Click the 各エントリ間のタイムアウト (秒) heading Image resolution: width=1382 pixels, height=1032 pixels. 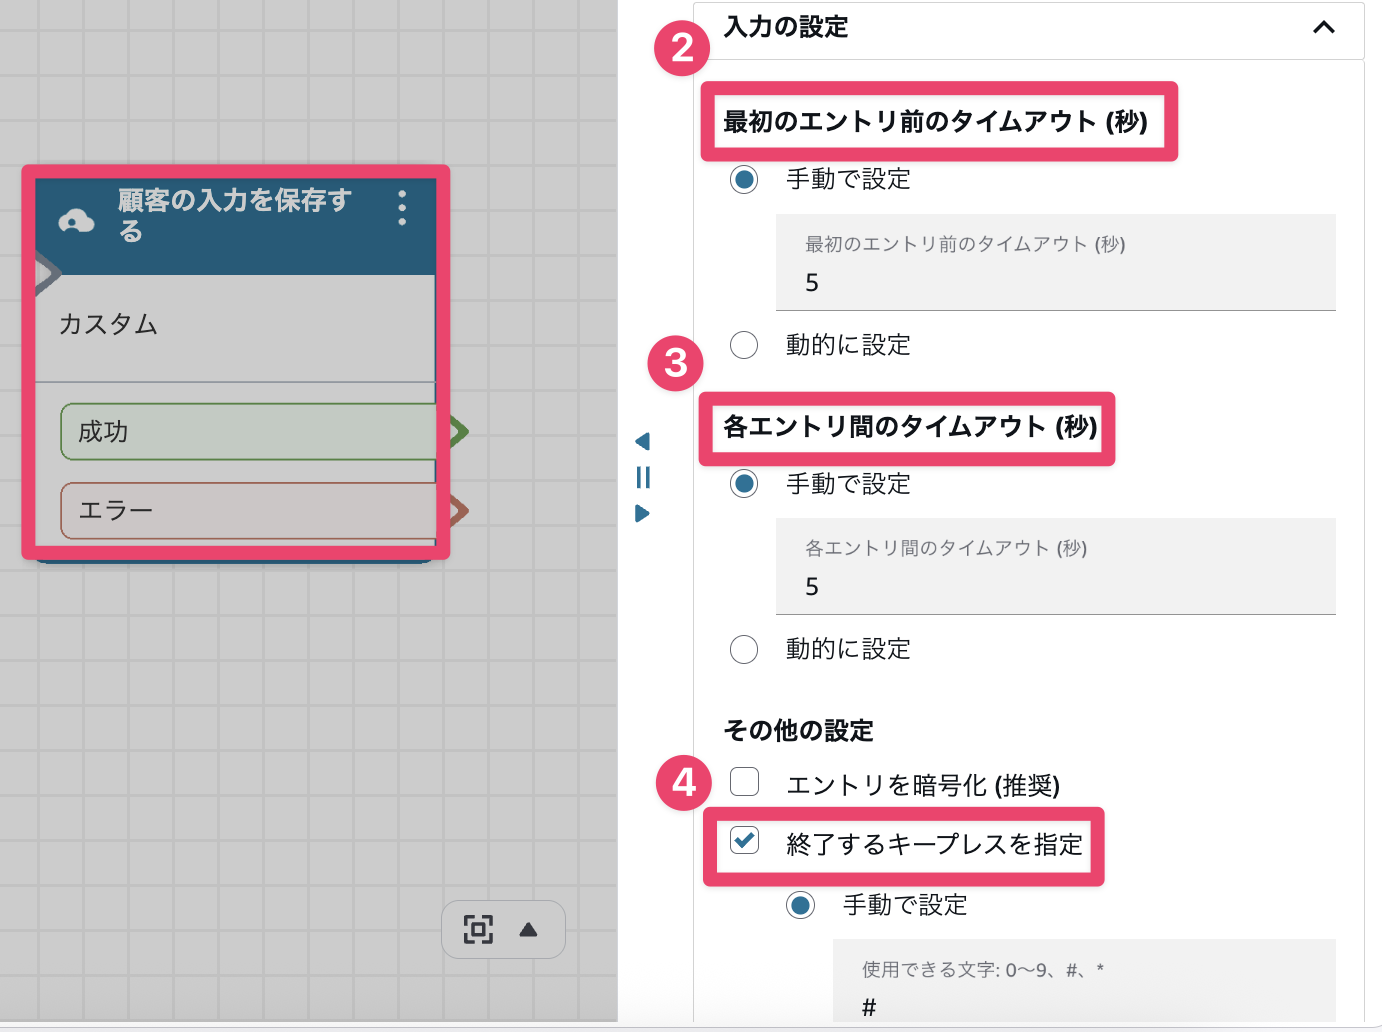pos(910,427)
